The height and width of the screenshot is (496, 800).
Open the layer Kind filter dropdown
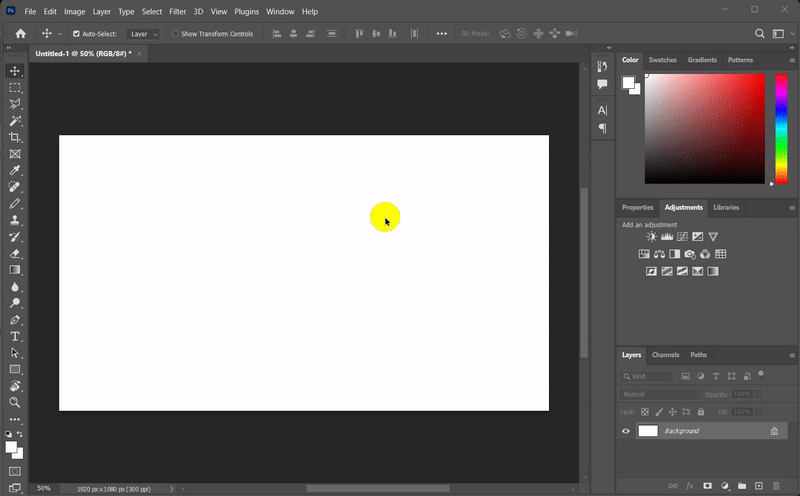tap(647, 376)
